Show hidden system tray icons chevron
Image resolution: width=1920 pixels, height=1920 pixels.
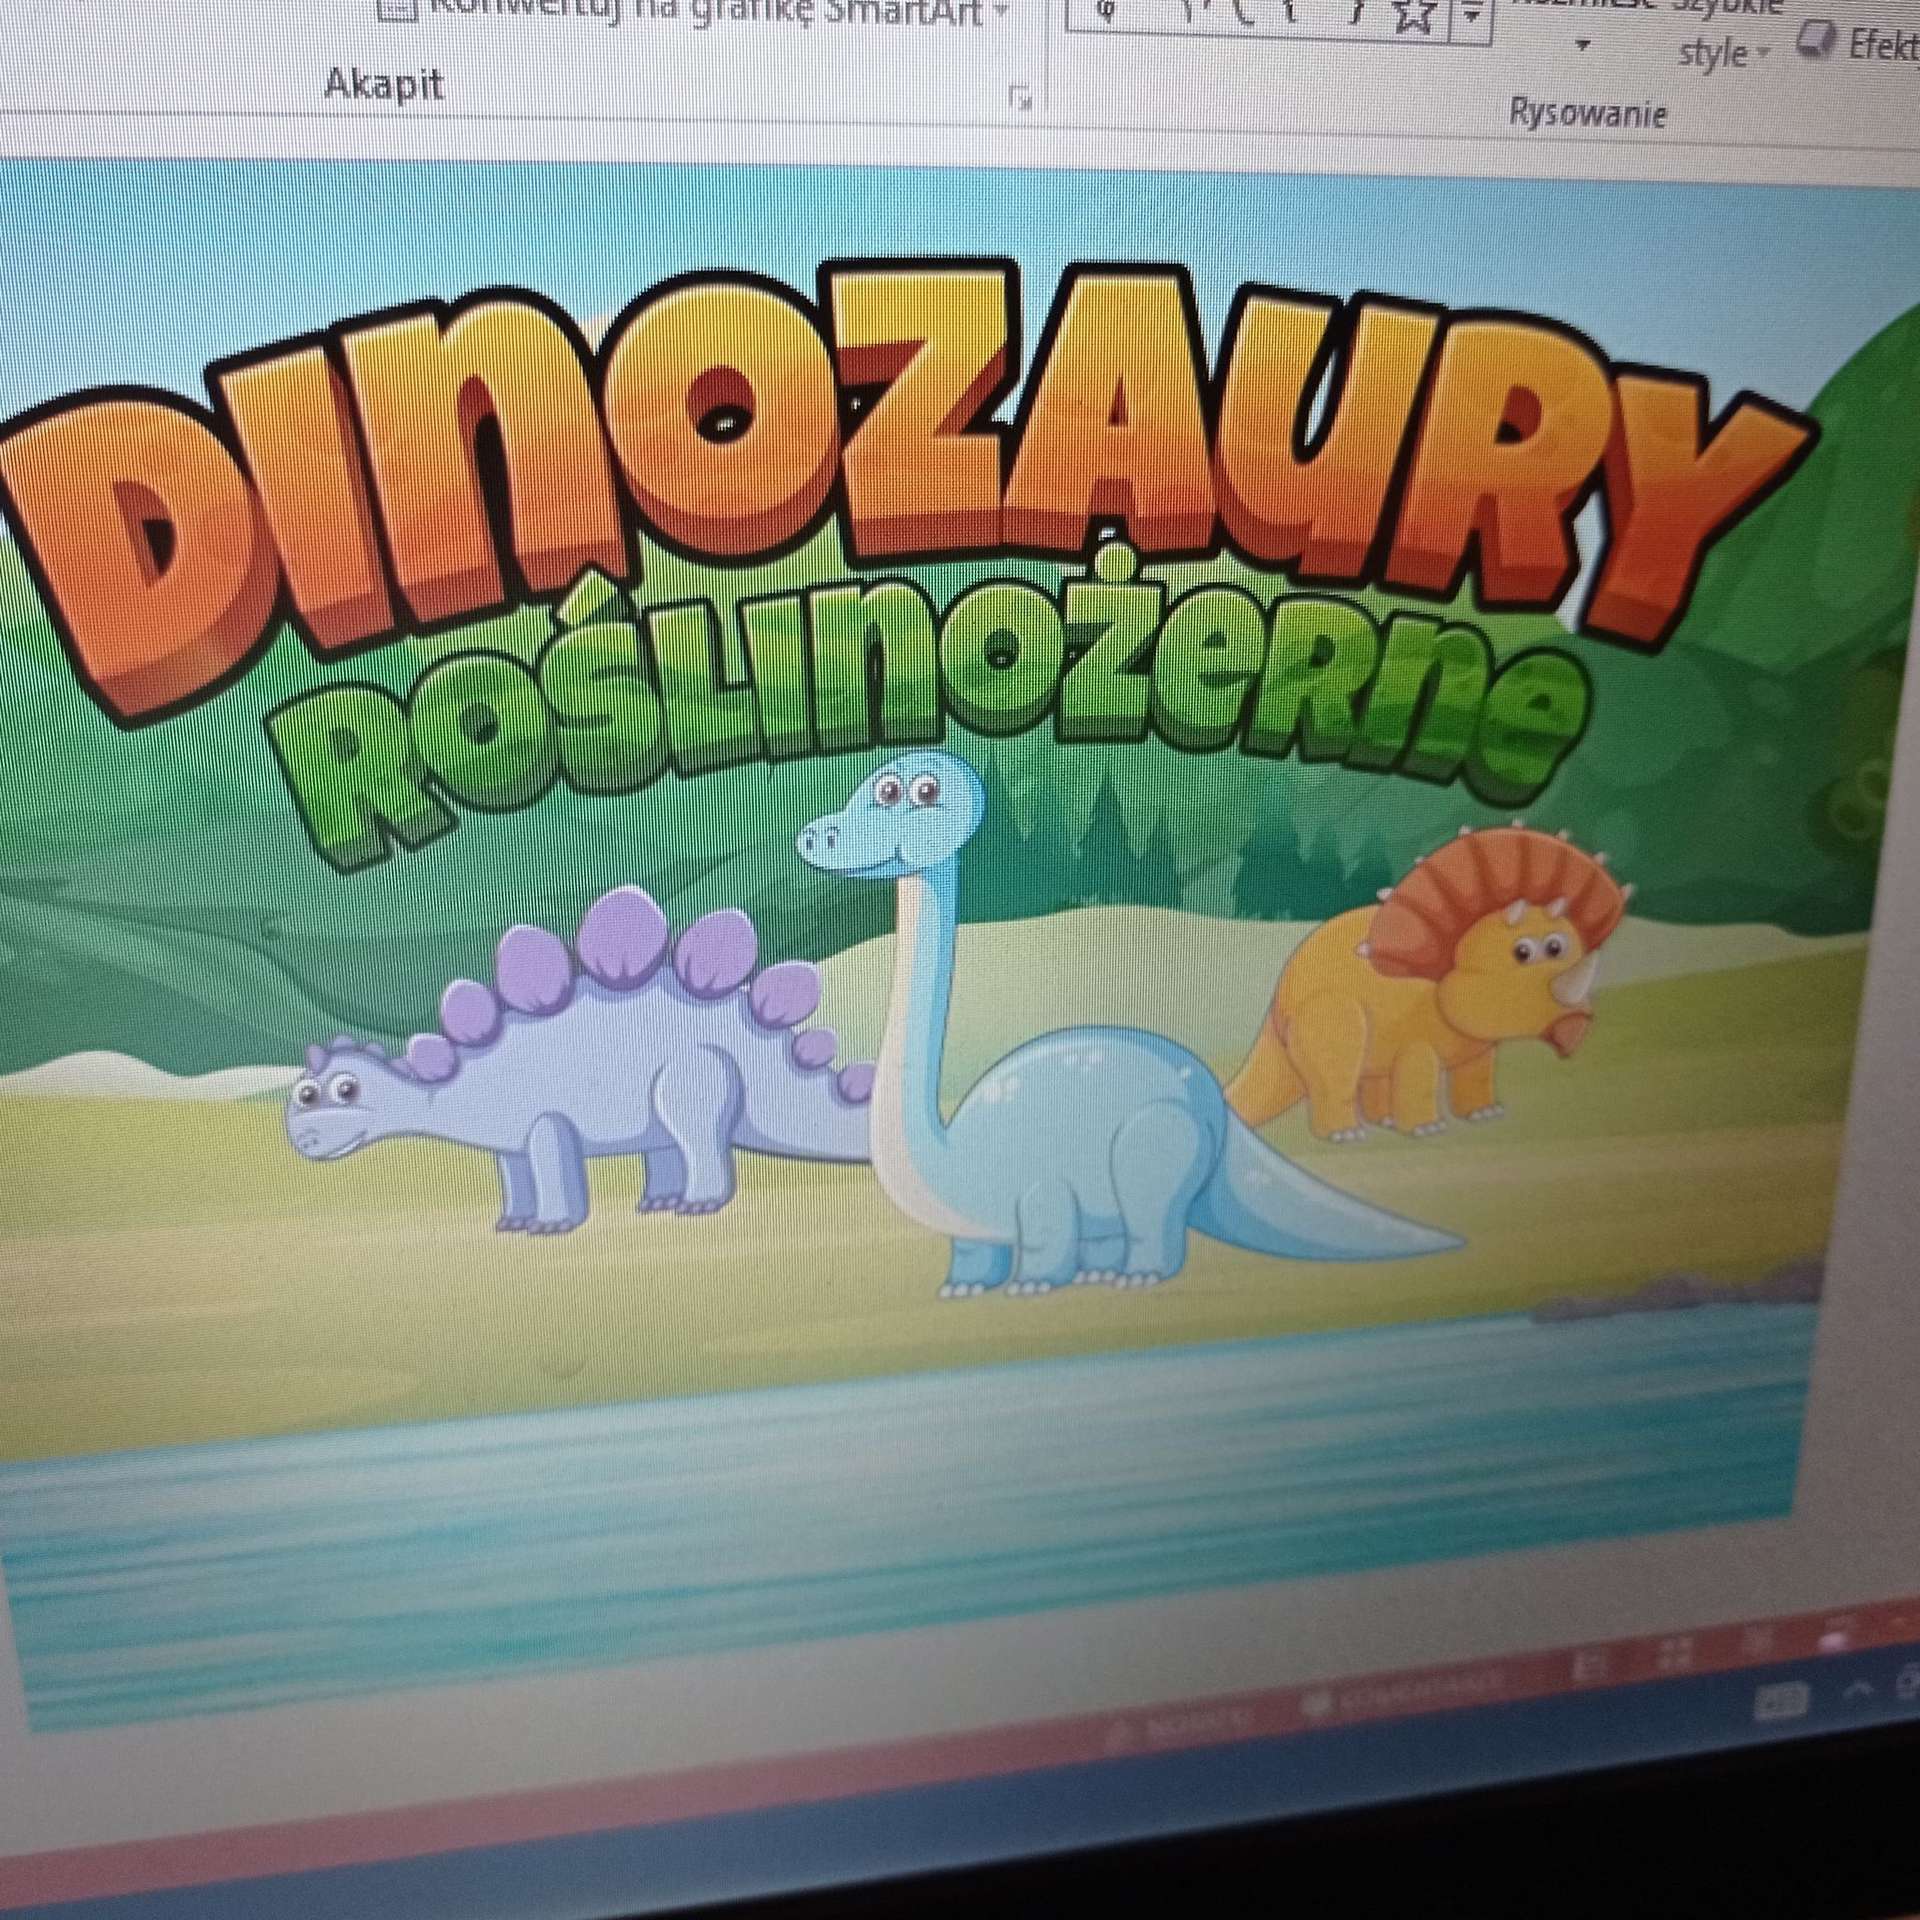1860,1692
